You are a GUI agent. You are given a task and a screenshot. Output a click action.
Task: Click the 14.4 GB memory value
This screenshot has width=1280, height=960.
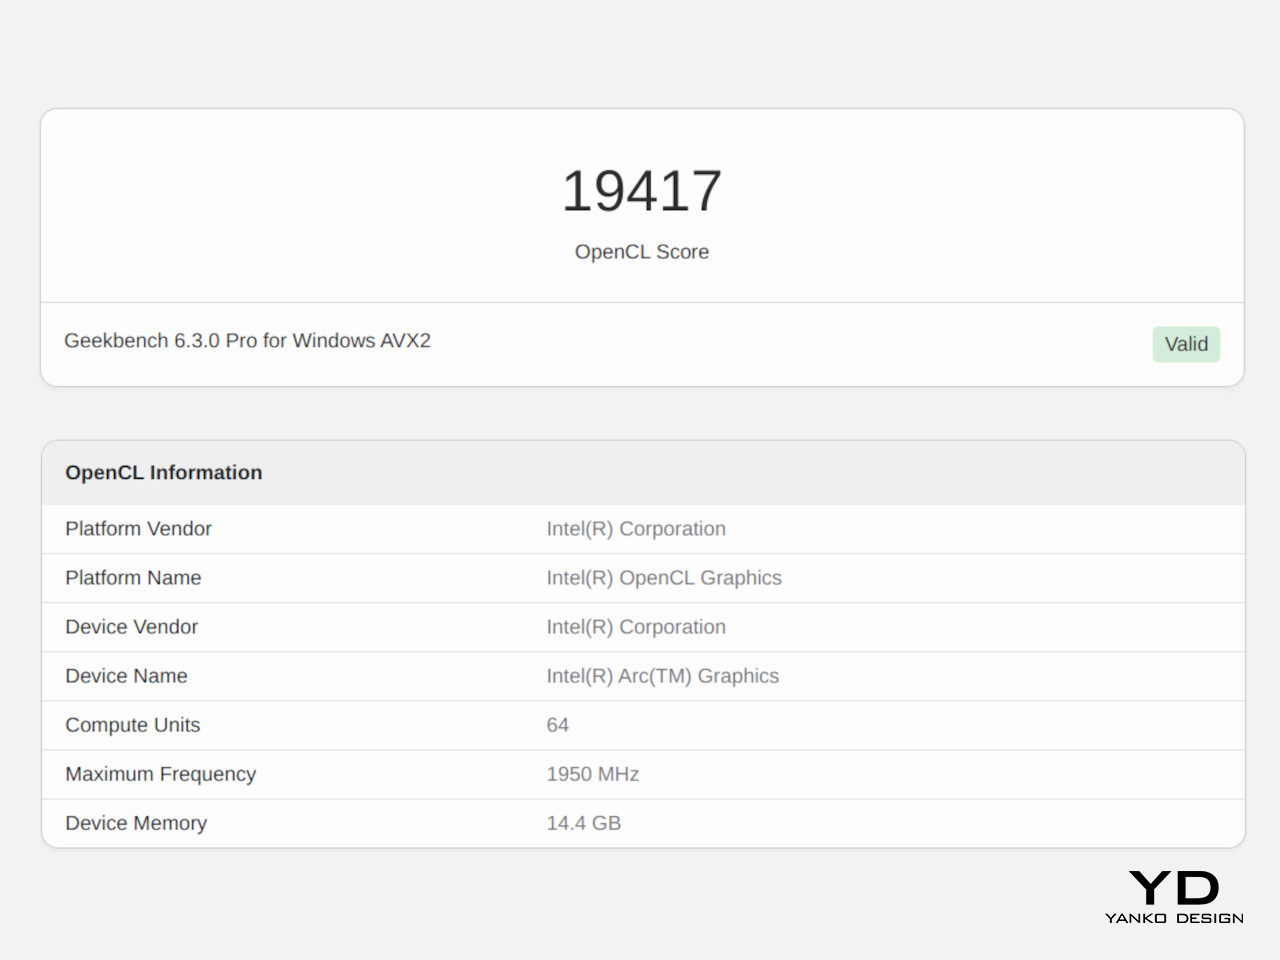point(583,823)
